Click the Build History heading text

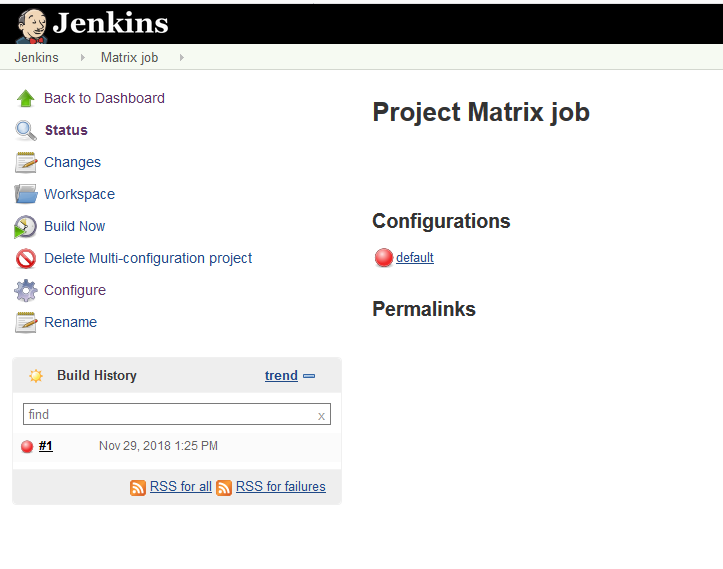(97, 375)
